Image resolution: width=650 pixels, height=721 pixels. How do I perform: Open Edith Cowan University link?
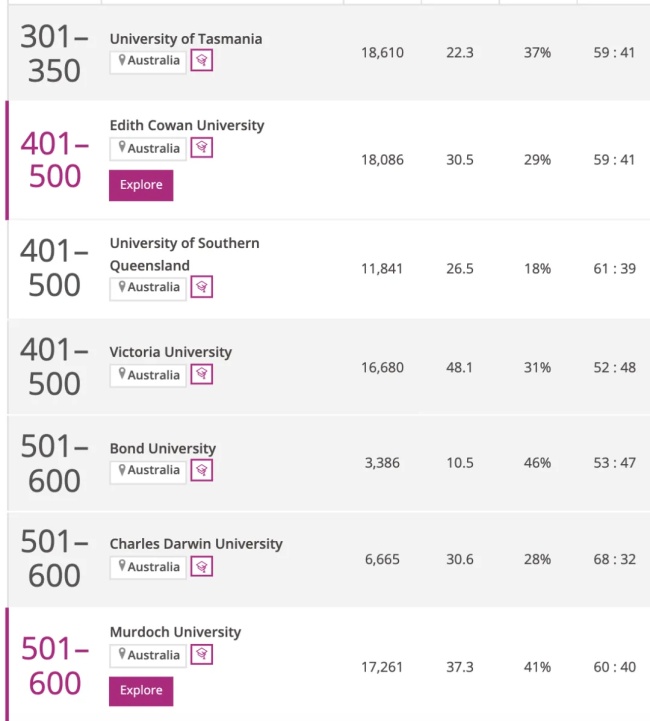pyautogui.click(x=187, y=126)
